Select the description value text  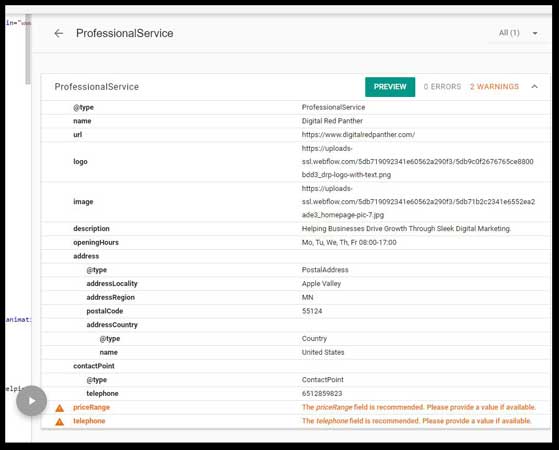tap(406, 229)
